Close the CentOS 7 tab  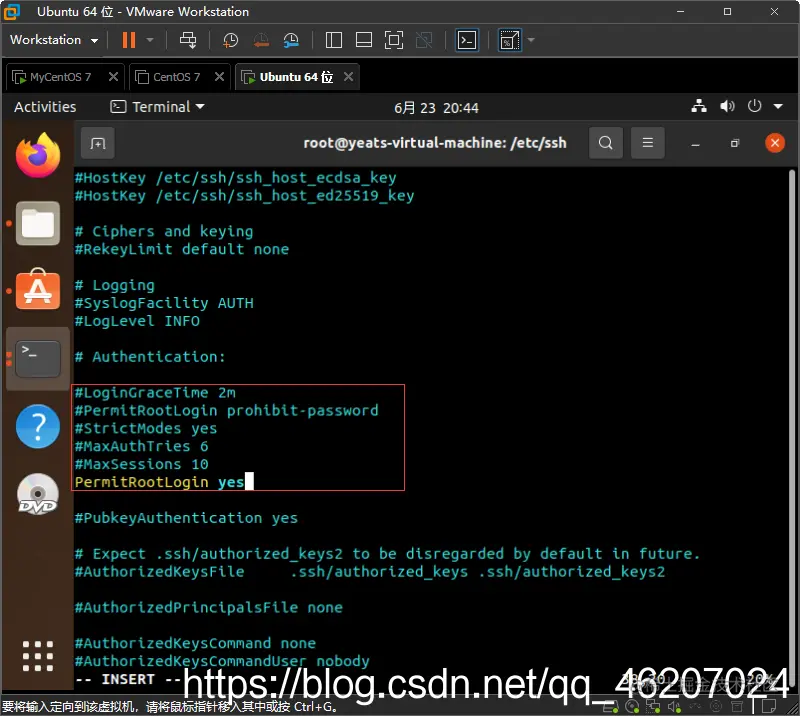click(219, 77)
